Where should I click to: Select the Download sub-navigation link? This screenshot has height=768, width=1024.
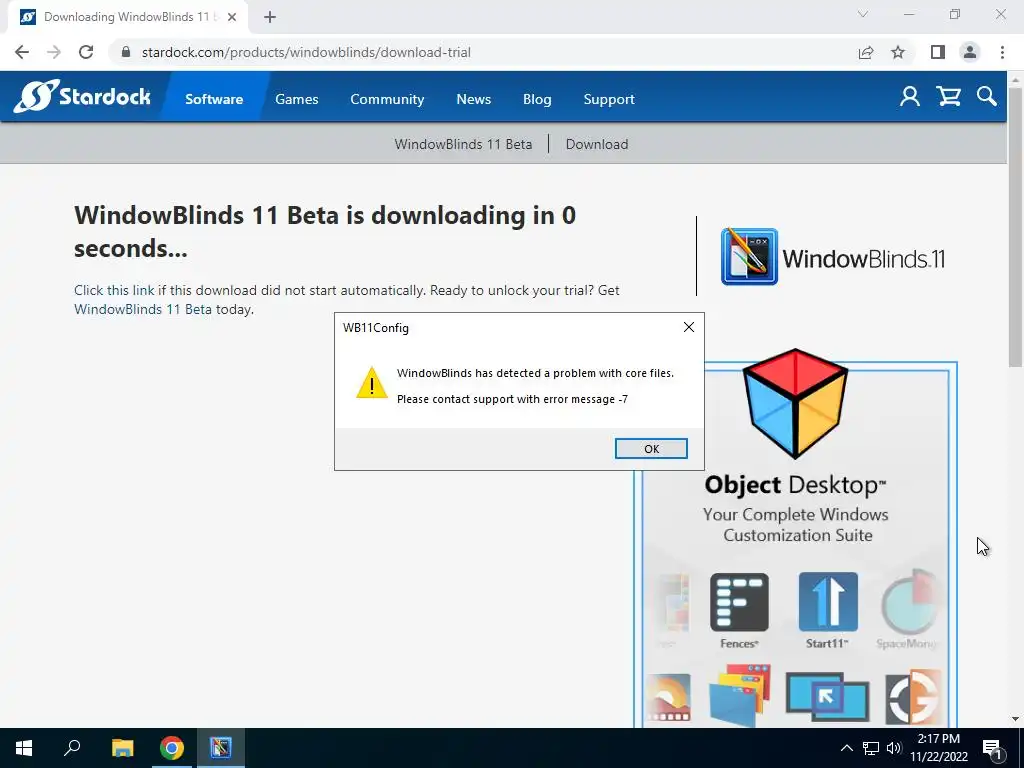[x=597, y=144]
